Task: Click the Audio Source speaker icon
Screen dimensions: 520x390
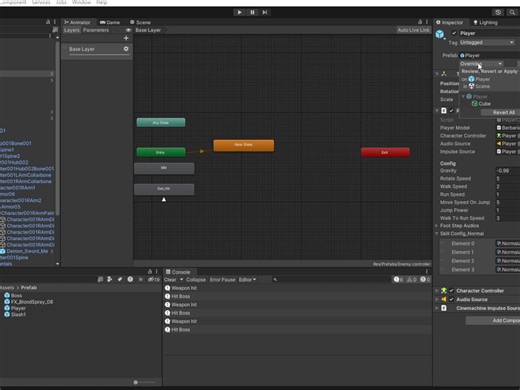Action: tap(444, 299)
